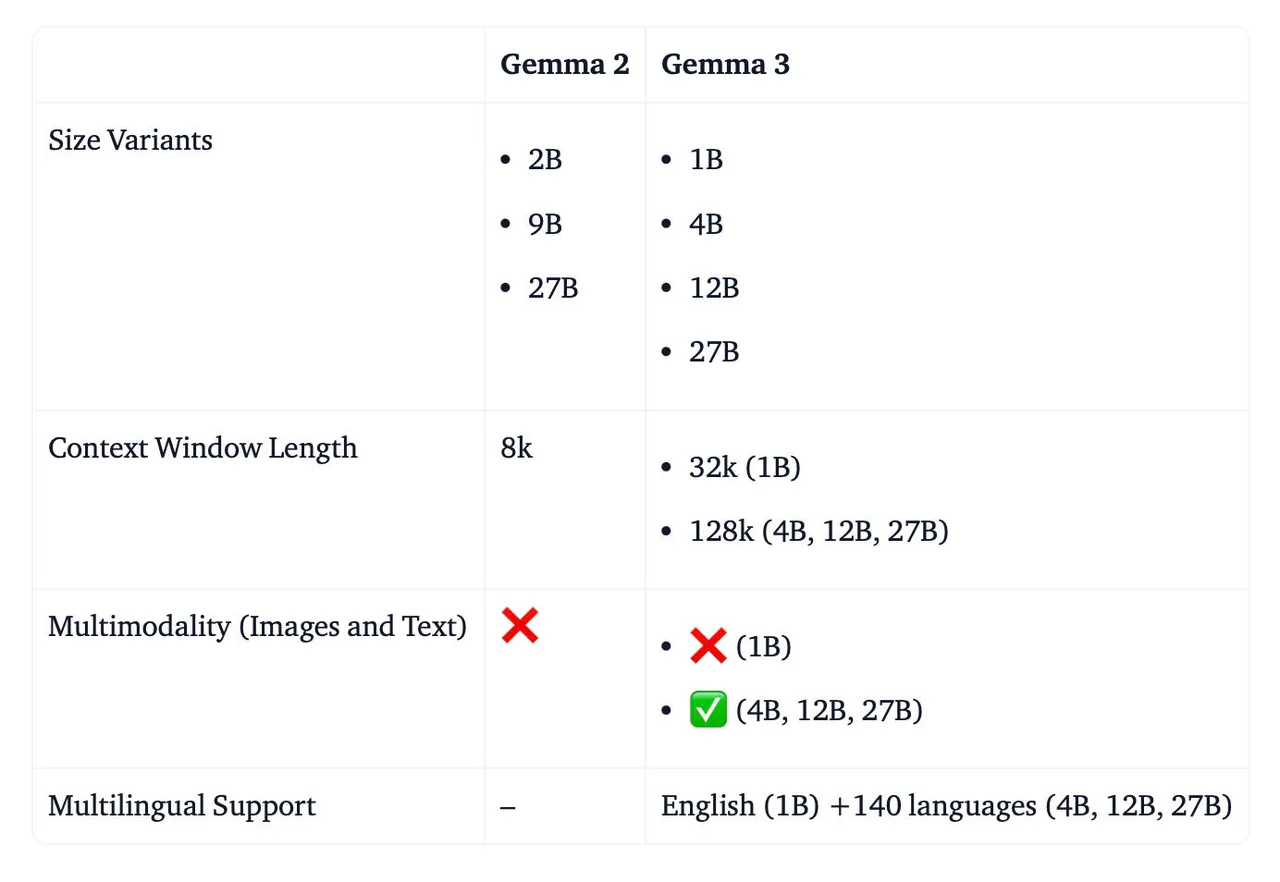Screen dimensions: 1280x882
Task: Click the Multilingual Support row label
Action: [182, 806]
